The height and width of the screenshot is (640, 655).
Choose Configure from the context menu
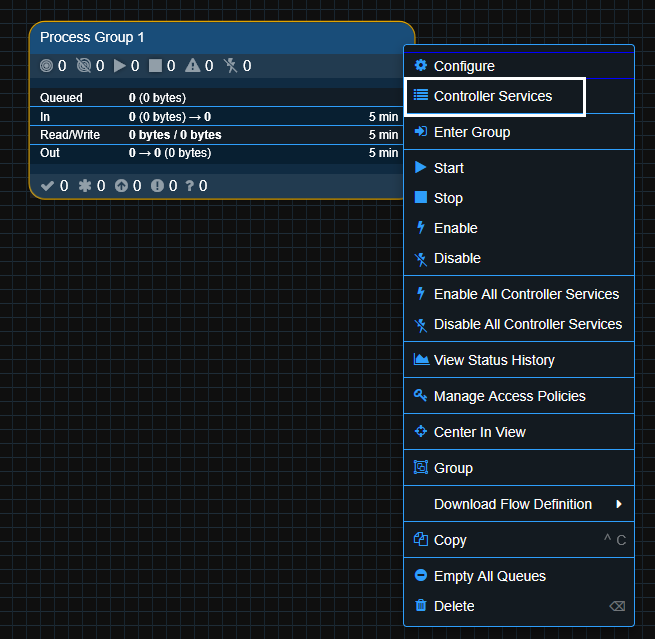[x=519, y=66]
